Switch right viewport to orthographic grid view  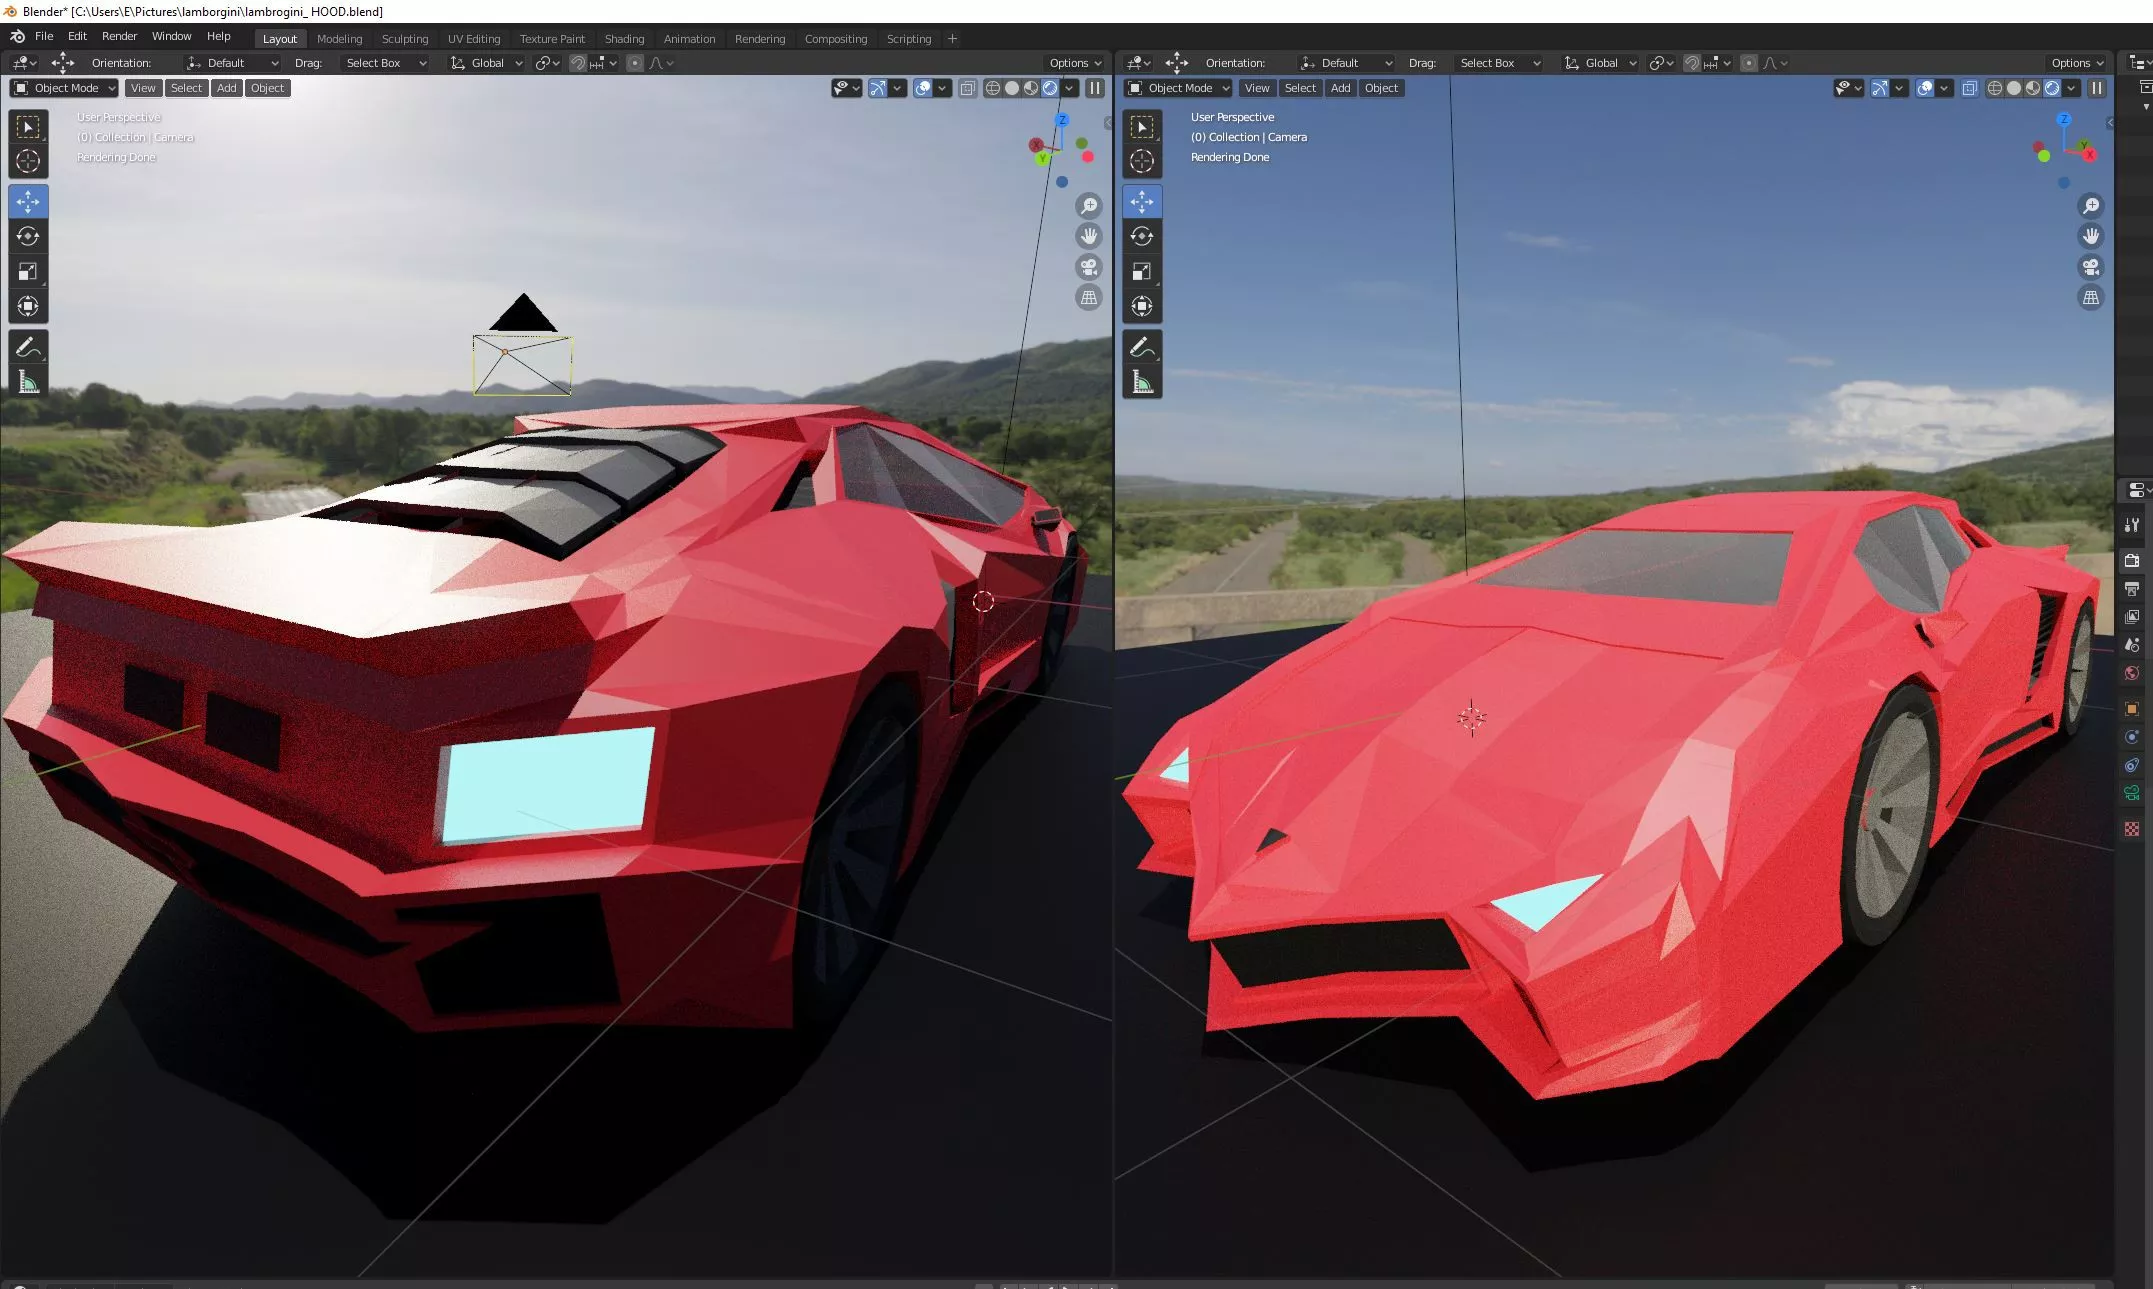(2091, 297)
